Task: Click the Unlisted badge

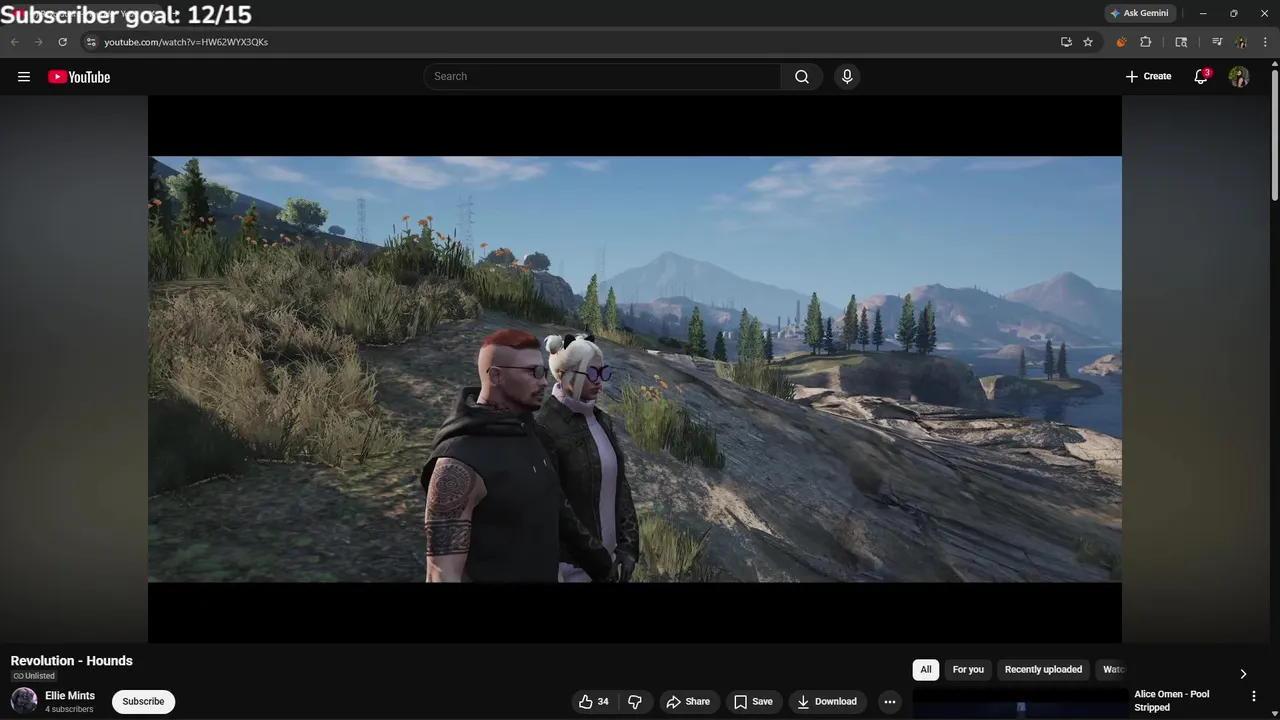Action: [x=34, y=677]
